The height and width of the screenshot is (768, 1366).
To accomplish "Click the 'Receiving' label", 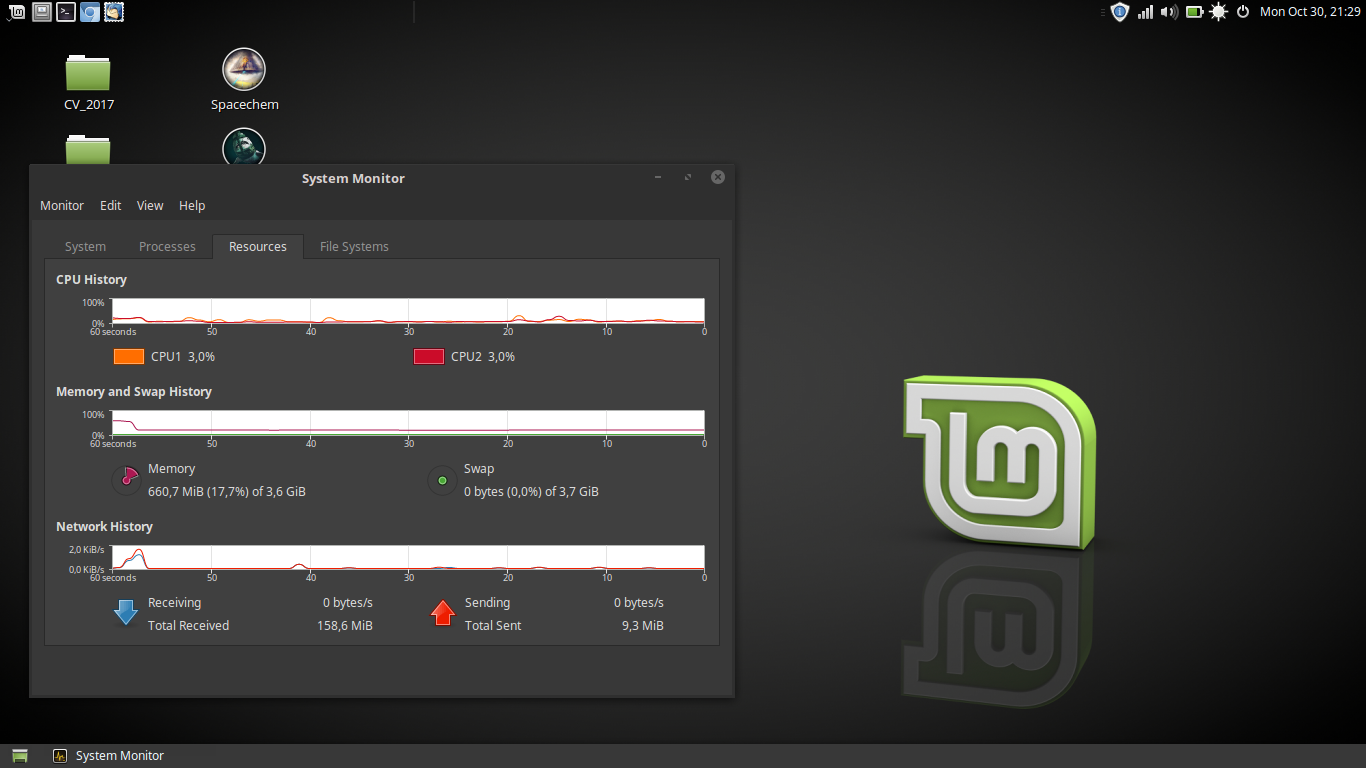I will (x=174, y=602).
